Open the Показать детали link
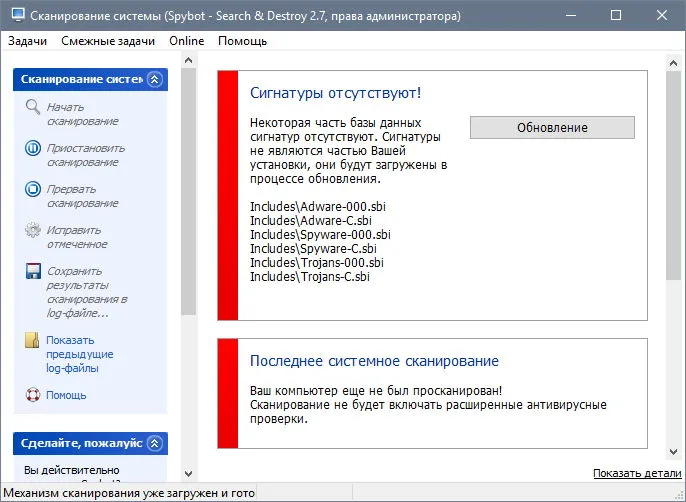 pyautogui.click(x=637, y=473)
